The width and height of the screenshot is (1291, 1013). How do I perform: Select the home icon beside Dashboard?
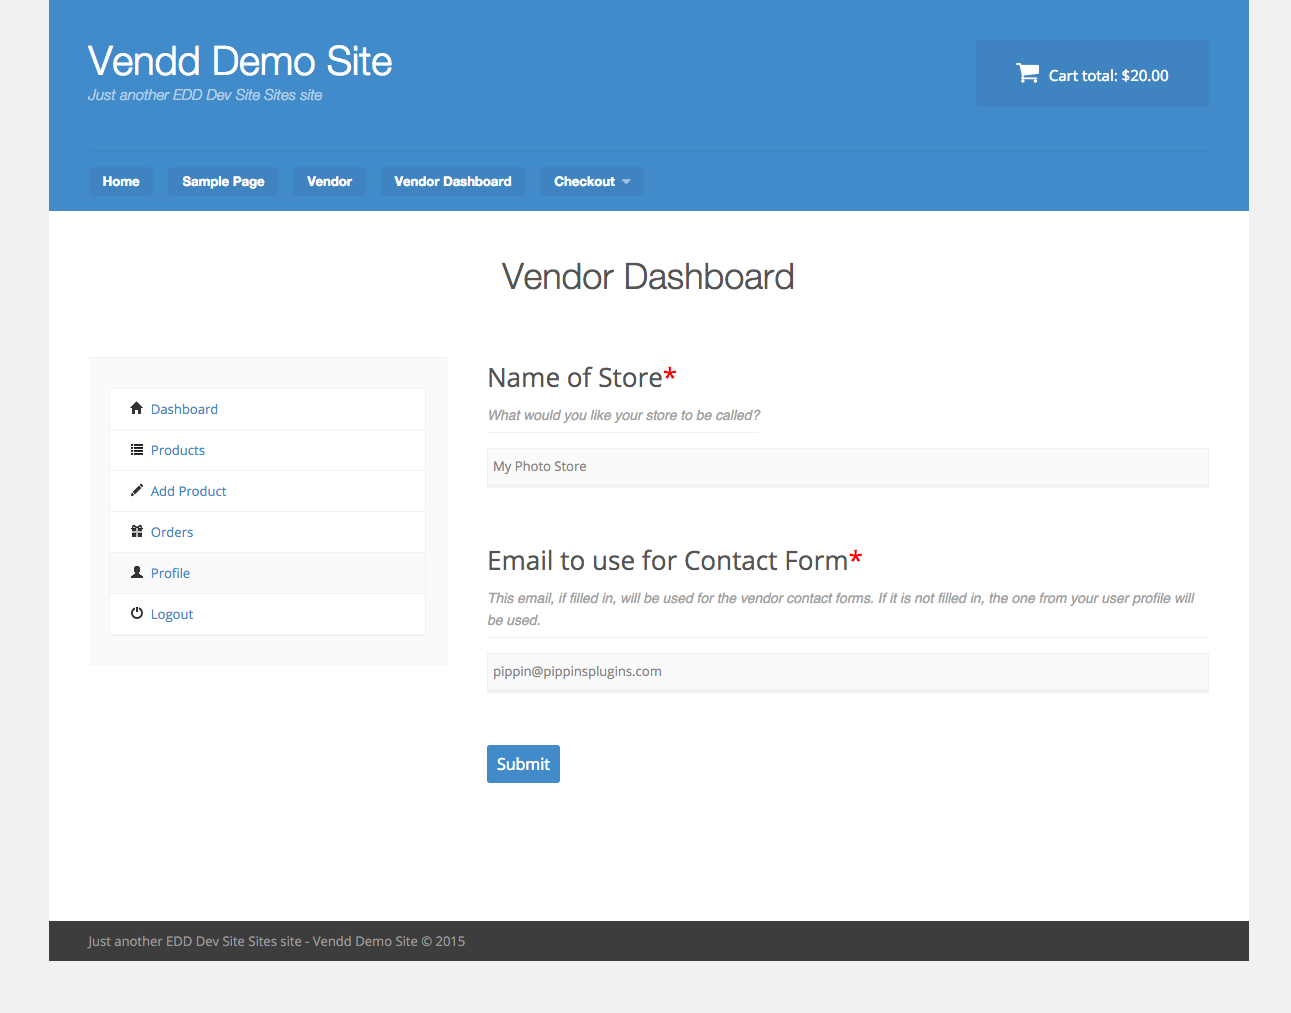coord(136,408)
